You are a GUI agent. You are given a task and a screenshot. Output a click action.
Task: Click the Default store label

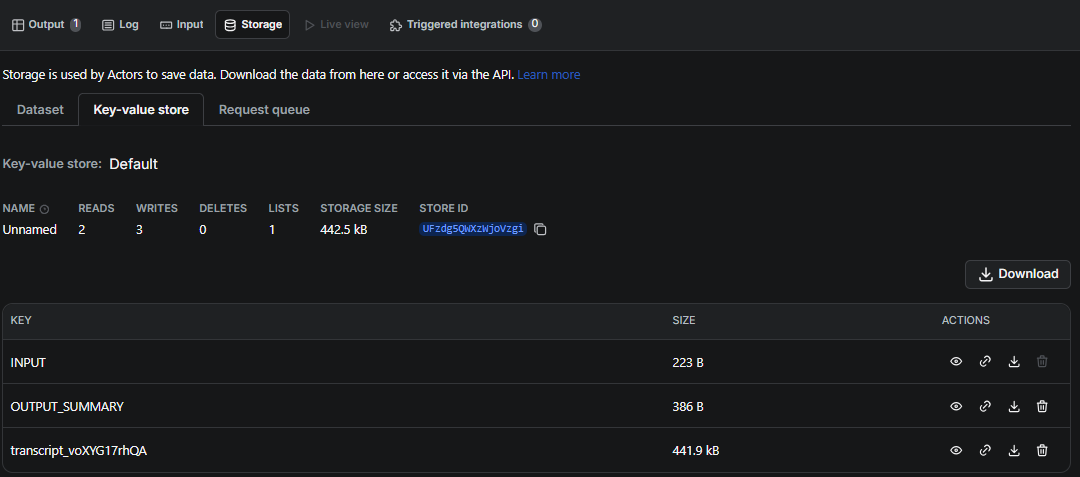click(134, 164)
